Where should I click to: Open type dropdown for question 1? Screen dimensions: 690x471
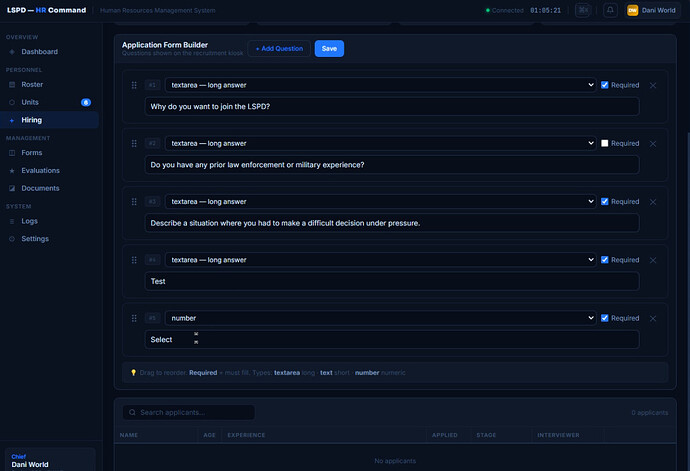381,85
